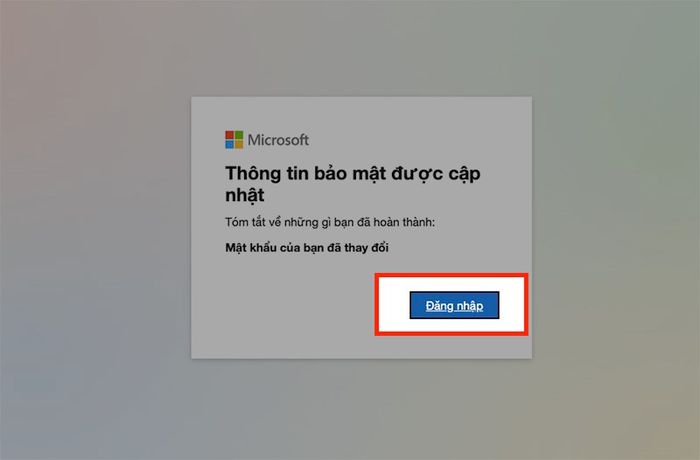This screenshot has width=700, height=460.
Task: Click the bold Mật khẩu của bạn line
Action: [307, 247]
